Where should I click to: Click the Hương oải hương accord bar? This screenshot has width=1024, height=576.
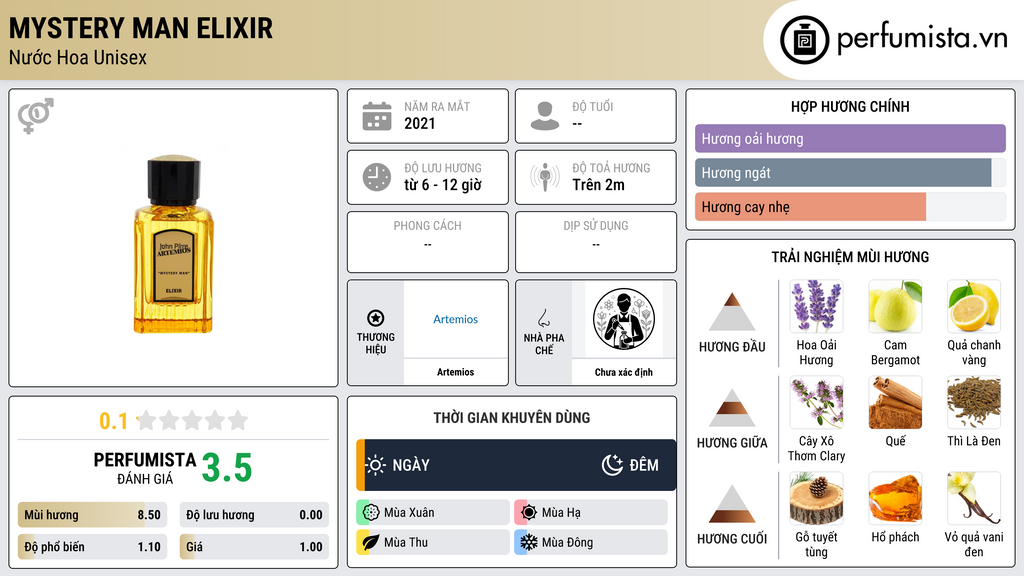tap(850, 138)
